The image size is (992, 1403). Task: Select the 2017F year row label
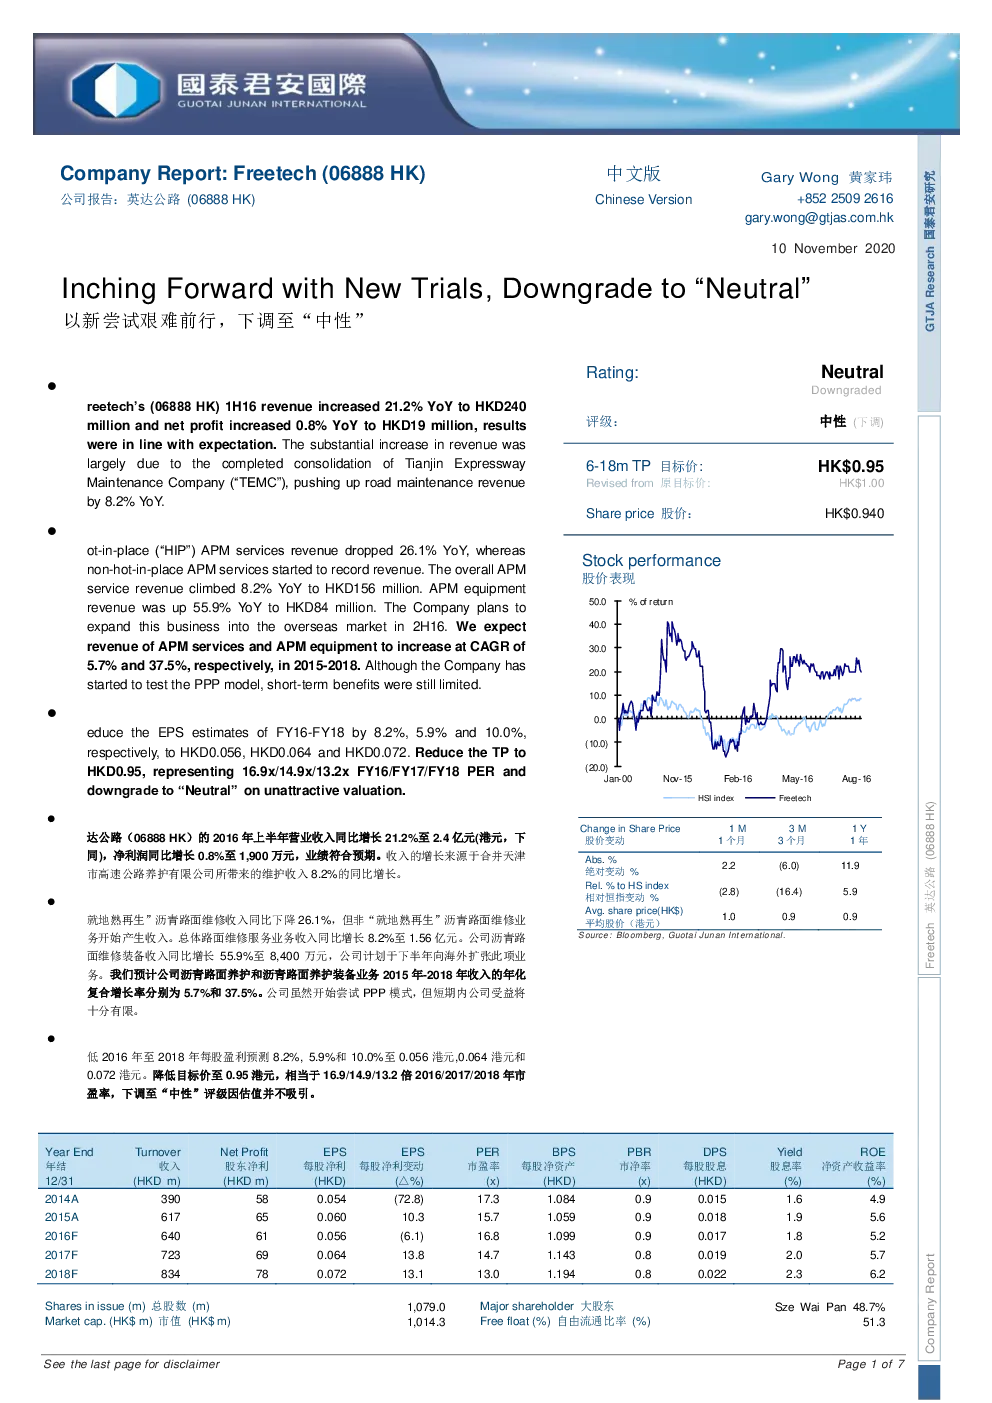(61, 1255)
